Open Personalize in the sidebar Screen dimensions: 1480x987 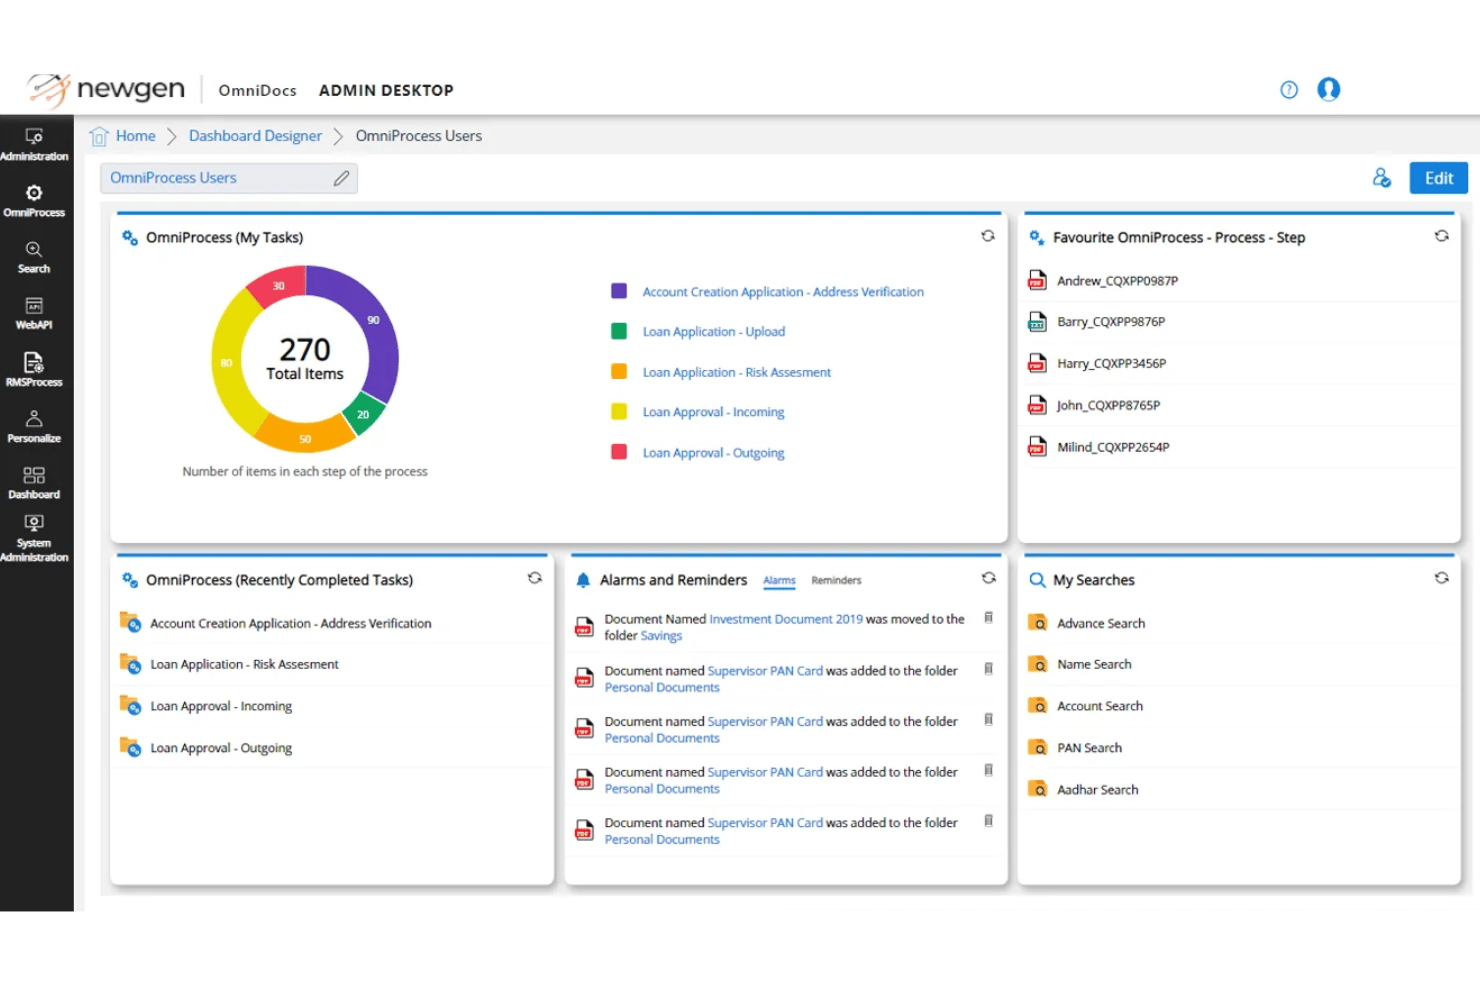34,426
